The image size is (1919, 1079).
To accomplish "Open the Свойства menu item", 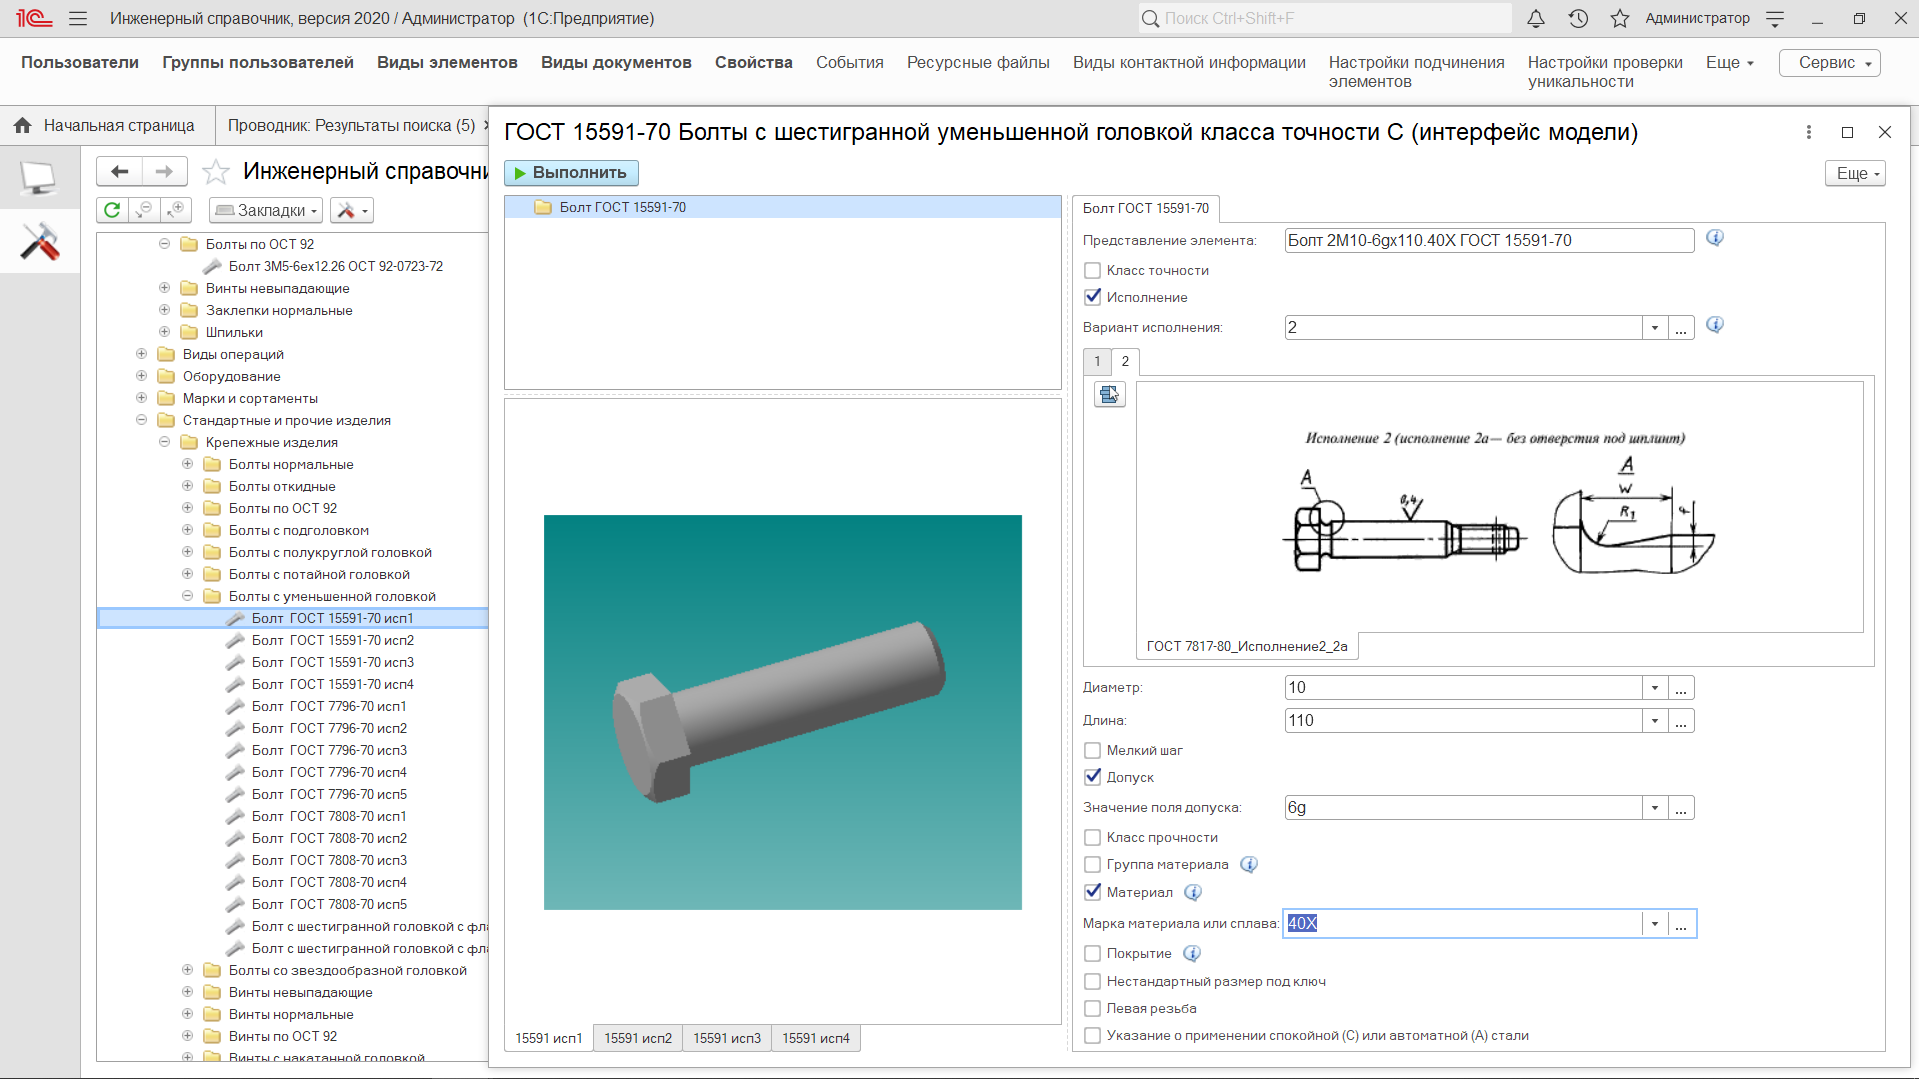I will [753, 62].
